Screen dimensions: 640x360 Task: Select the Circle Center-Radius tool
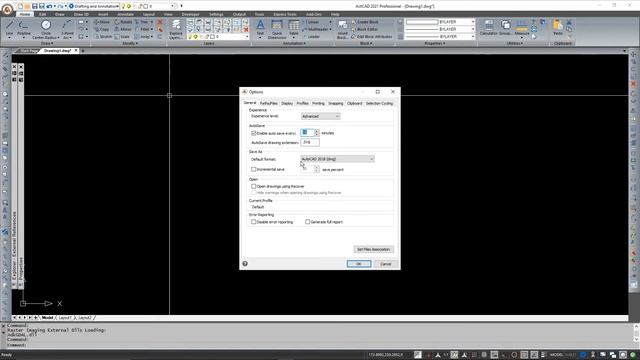(46, 29)
